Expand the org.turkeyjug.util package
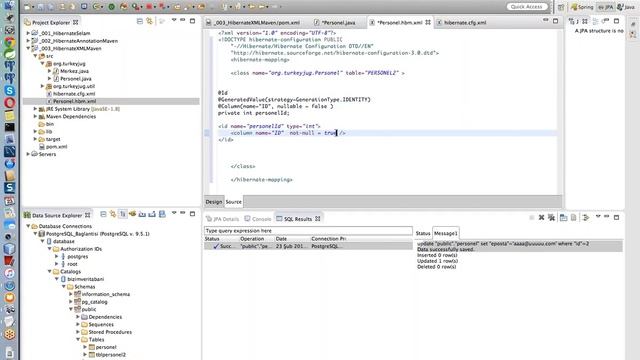Viewport: 640px width, 360px height. pos(42,86)
